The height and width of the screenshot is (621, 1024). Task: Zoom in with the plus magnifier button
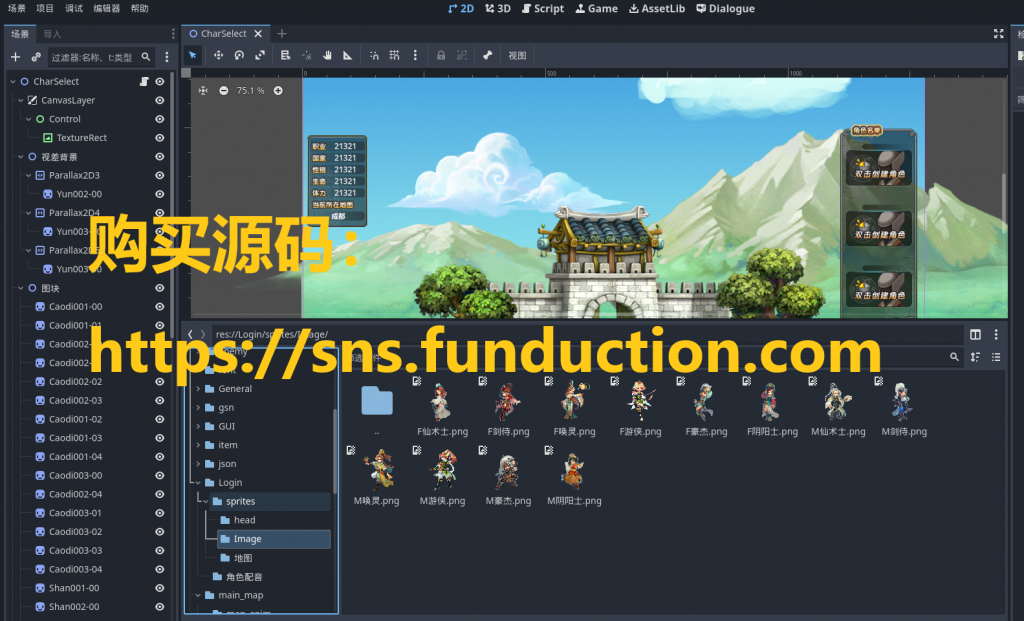[x=278, y=90]
